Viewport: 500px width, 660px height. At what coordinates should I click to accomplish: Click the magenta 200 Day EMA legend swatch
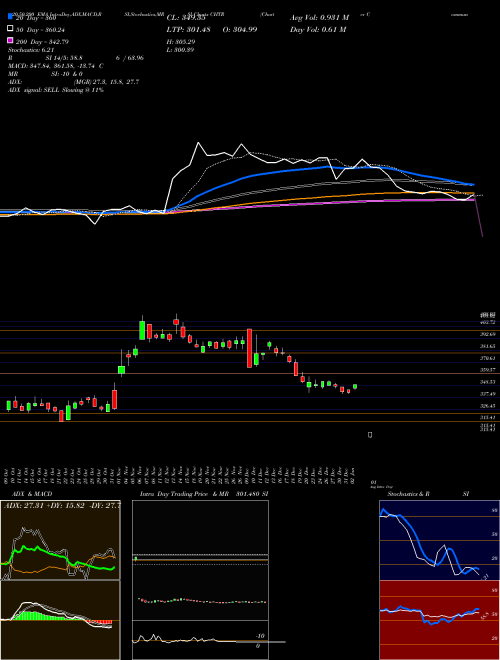pos(10,41)
